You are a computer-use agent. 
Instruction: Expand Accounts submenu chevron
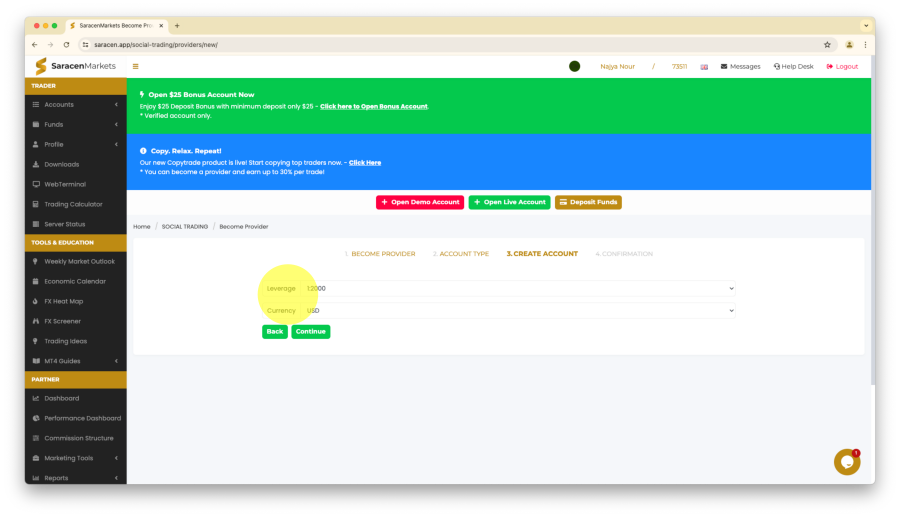(x=117, y=104)
